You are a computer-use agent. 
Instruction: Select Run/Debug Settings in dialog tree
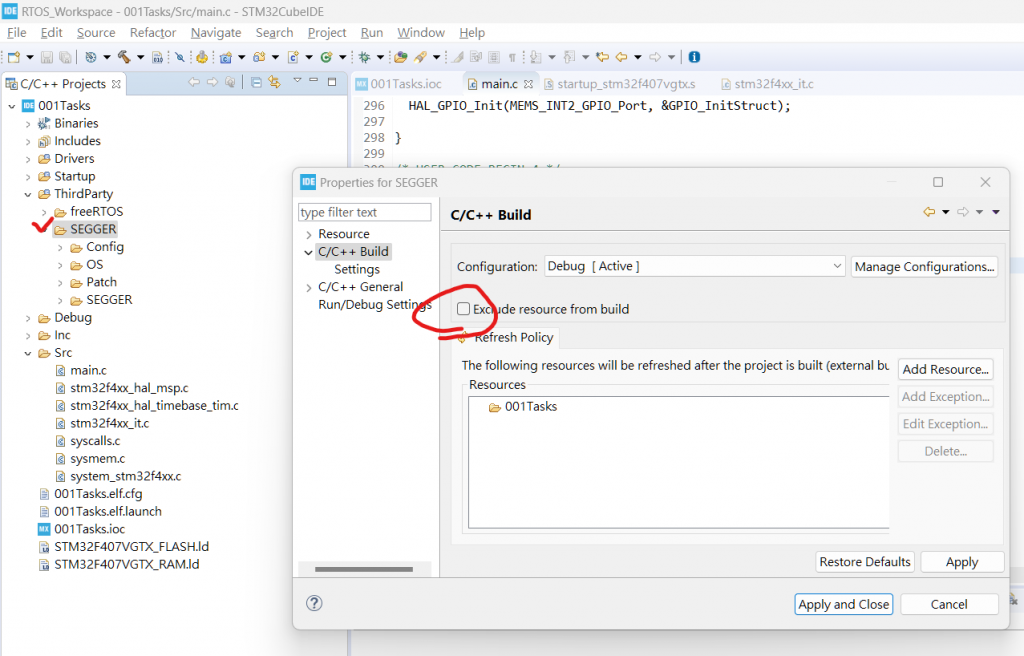click(x=375, y=304)
